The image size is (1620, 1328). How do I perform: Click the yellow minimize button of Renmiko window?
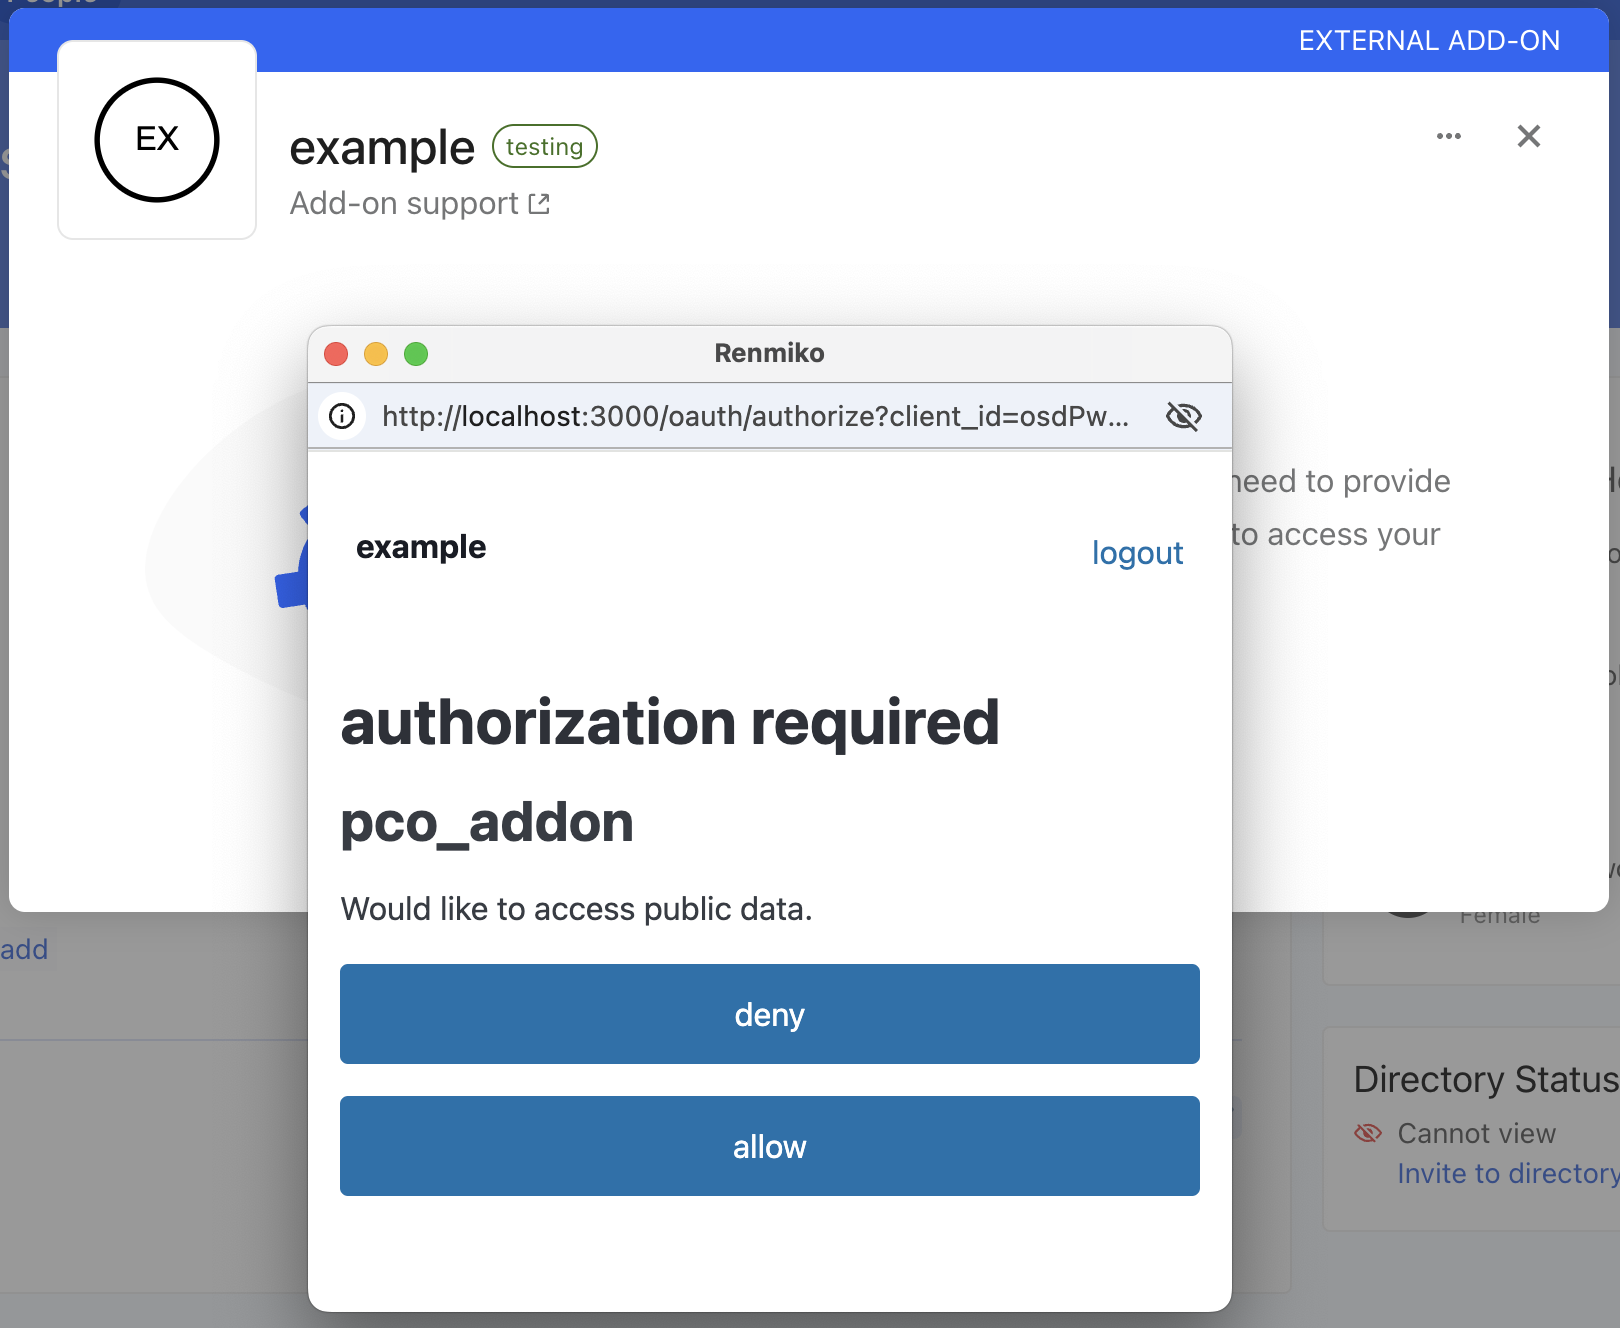pyautogui.click(x=376, y=354)
